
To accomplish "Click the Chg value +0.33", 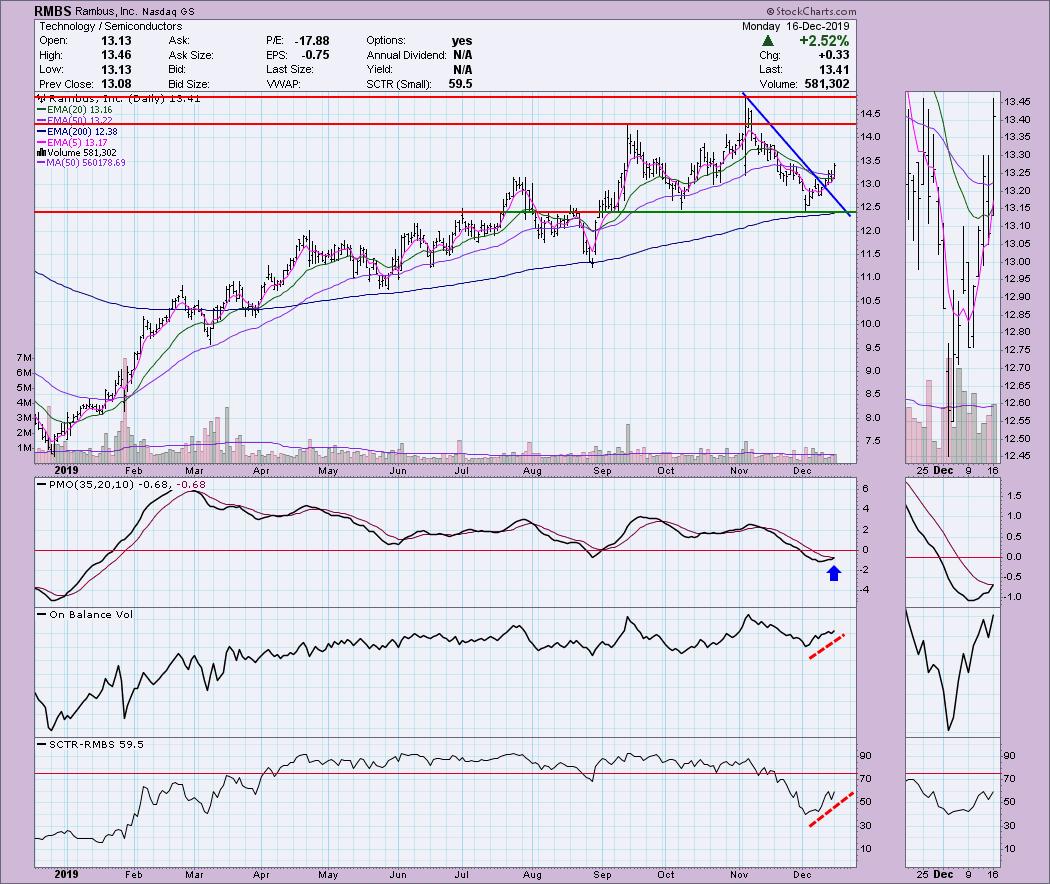I will pos(834,55).
